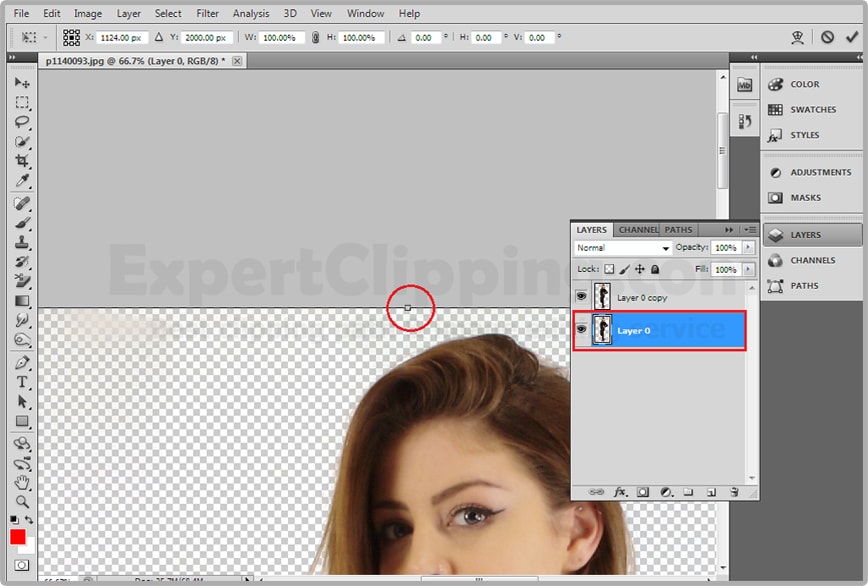Pick the Crop tool

(22, 161)
